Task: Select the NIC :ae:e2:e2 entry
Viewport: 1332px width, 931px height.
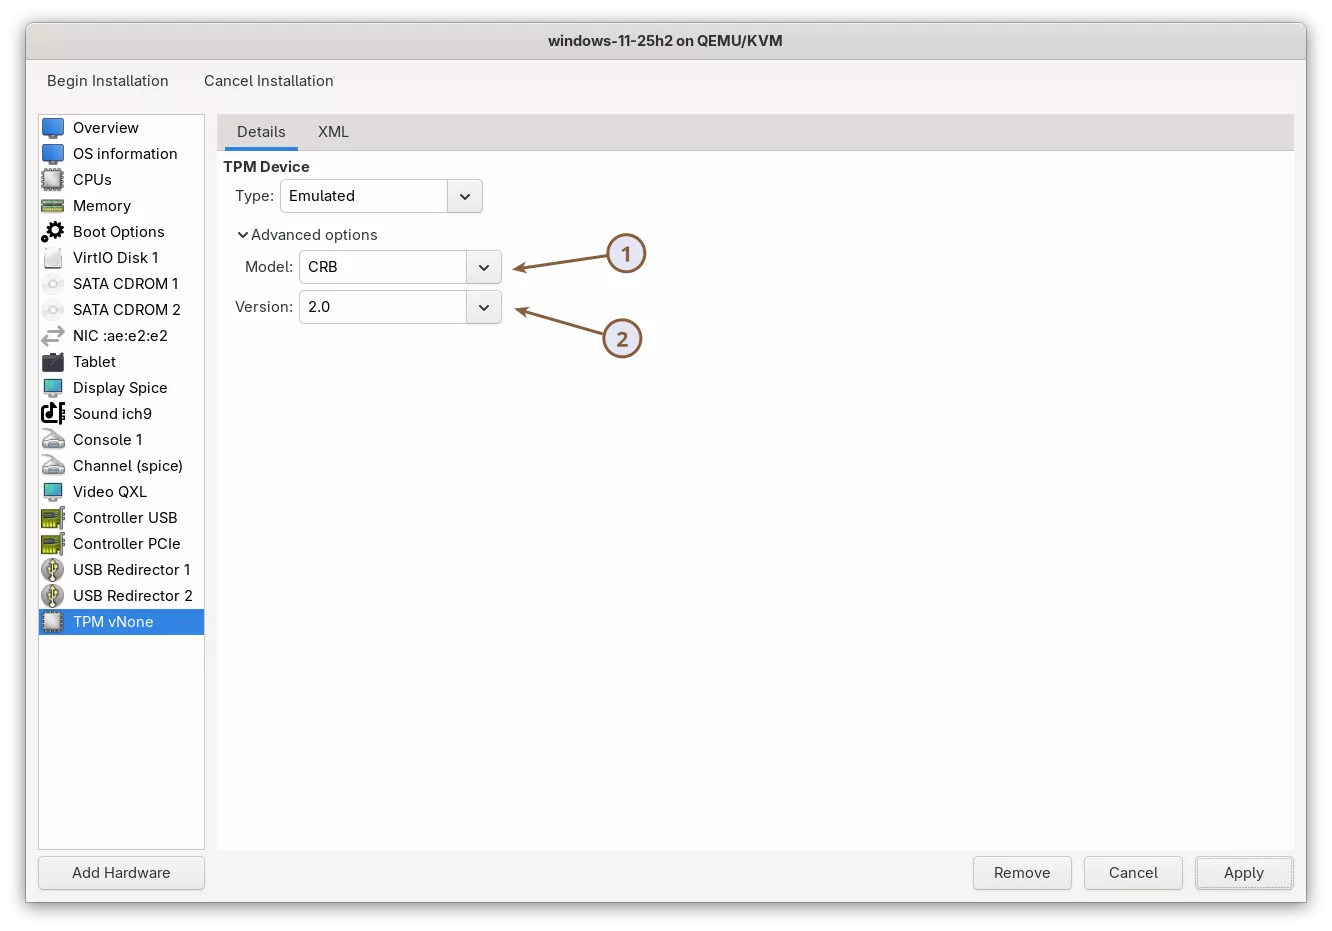Action: (x=121, y=336)
